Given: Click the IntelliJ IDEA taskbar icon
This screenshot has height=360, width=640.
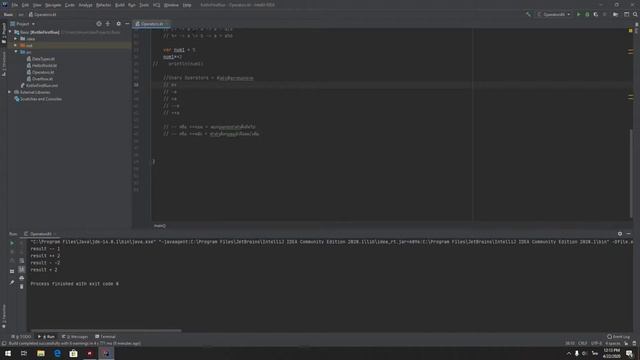Looking at the screenshot, I should tap(106, 353).
